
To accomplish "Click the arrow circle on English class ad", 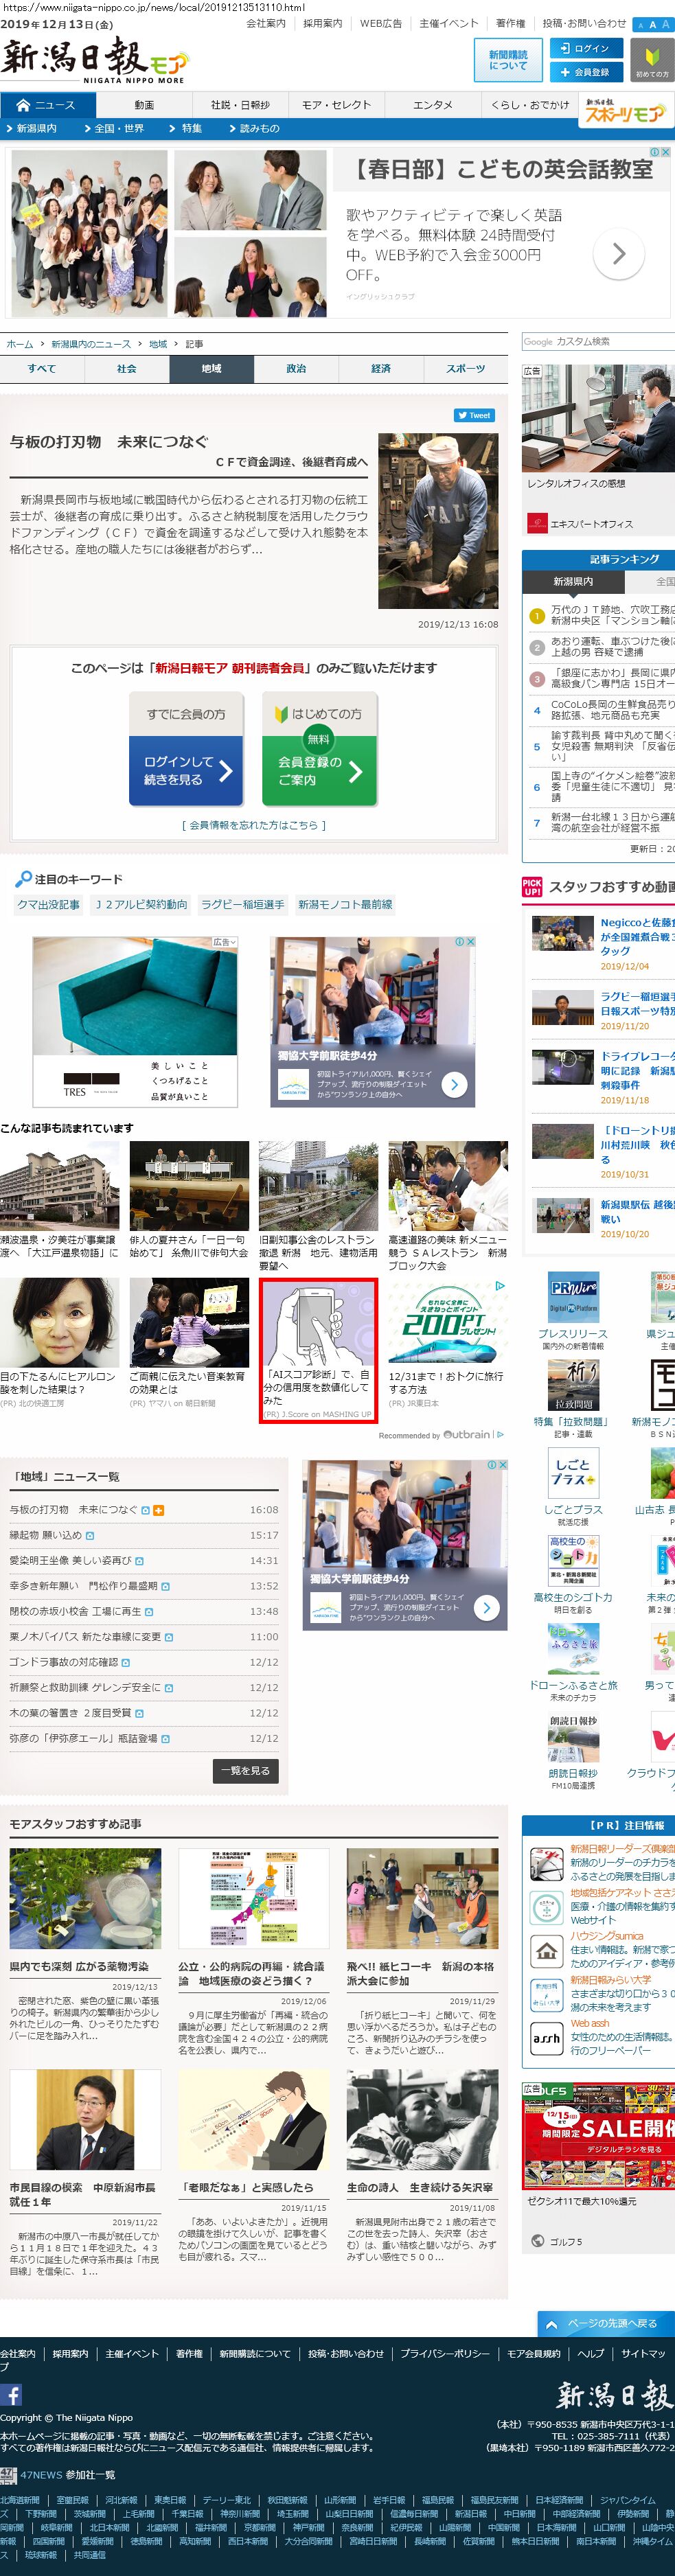I will (x=618, y=254).
